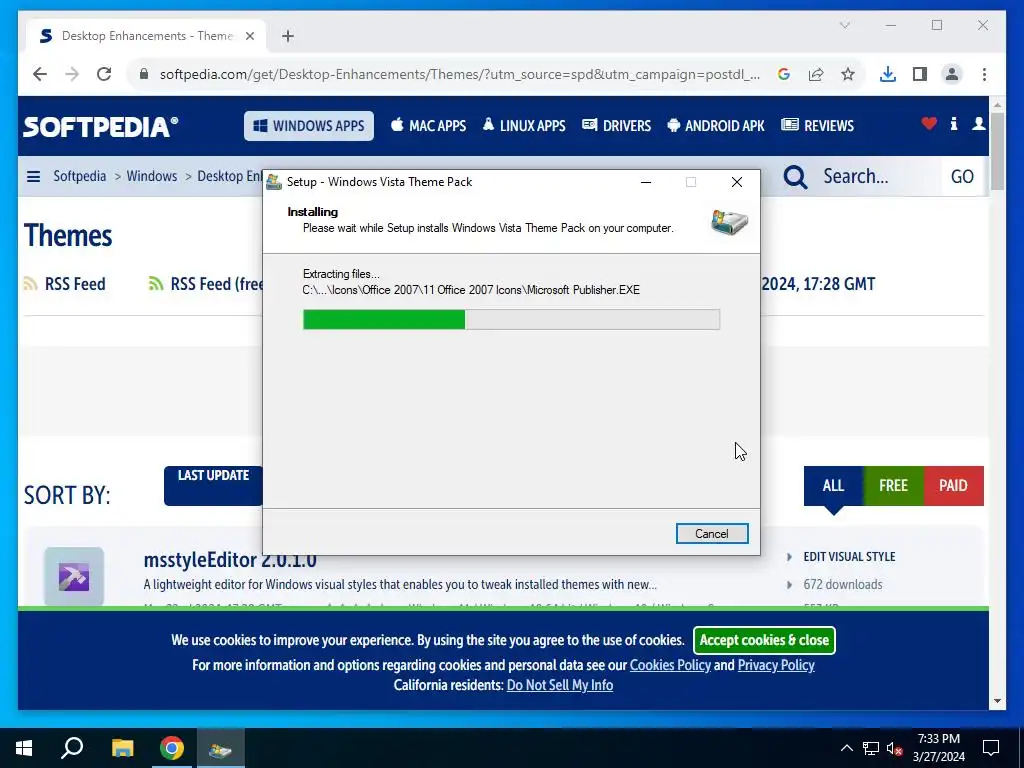Open Windows taskbar search
1024x768 pixels.
click(x=72, y=748)
